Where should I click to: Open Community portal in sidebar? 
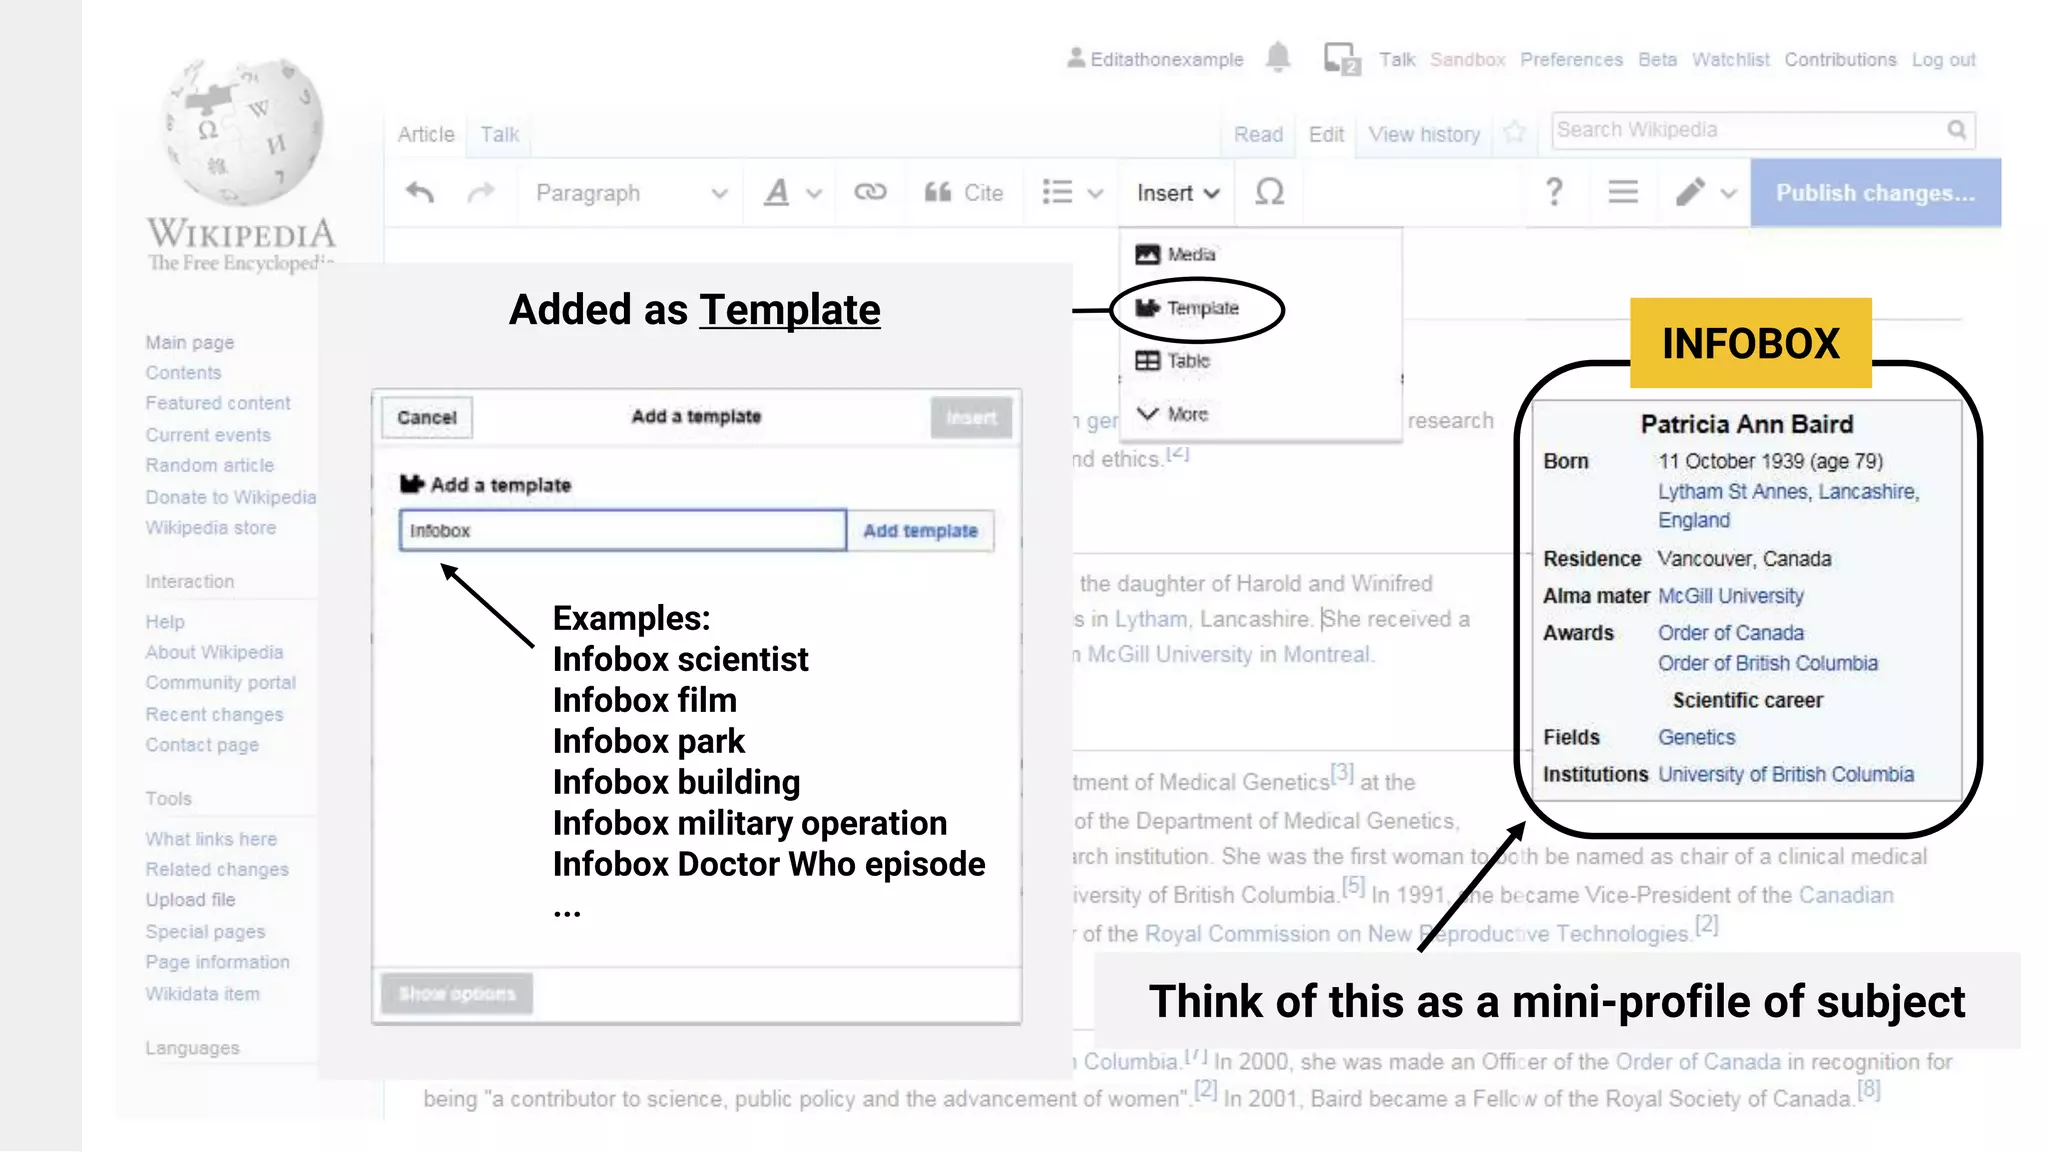coord(221,683)
